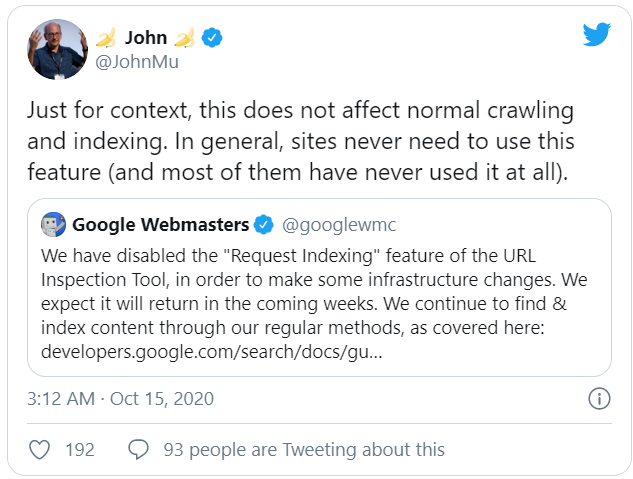Open "93 people are Tweeting about this"
This screenshot has width=633, height=479.
pos(302,449)
